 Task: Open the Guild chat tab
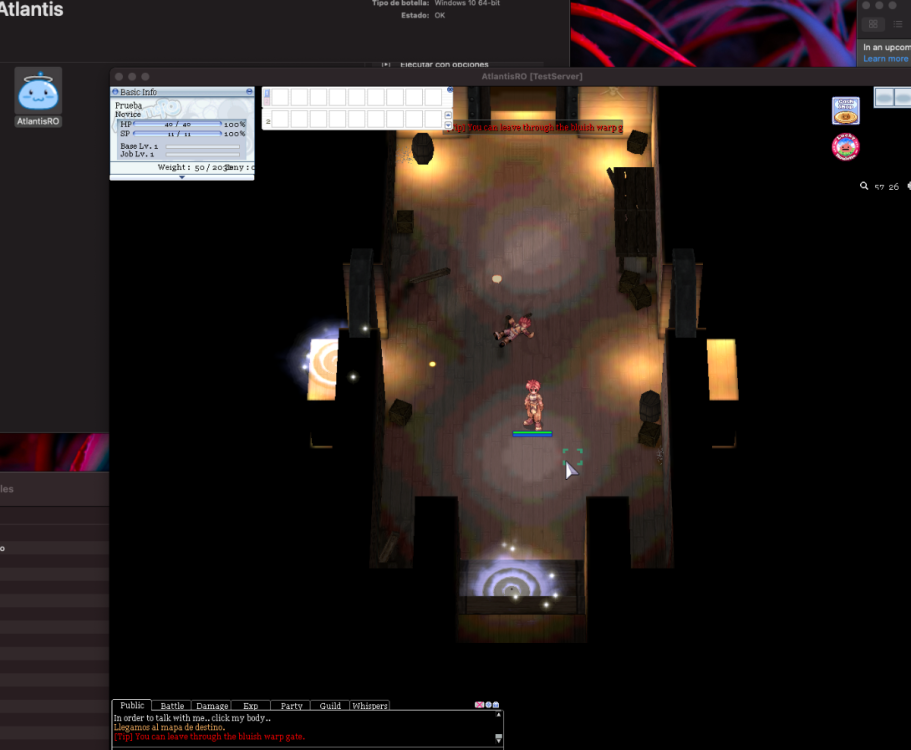click(330, 706)
